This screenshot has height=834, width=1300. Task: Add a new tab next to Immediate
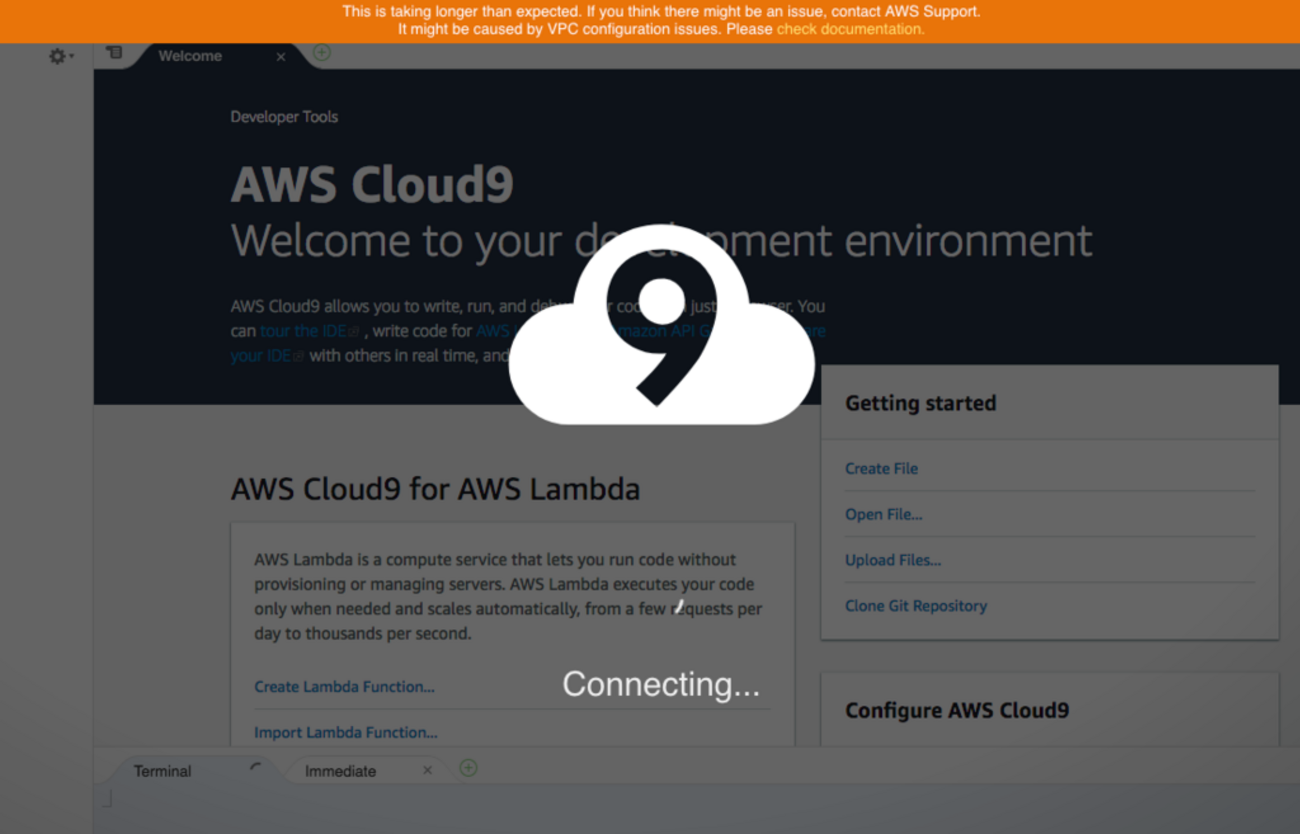(x=468, y=768)
